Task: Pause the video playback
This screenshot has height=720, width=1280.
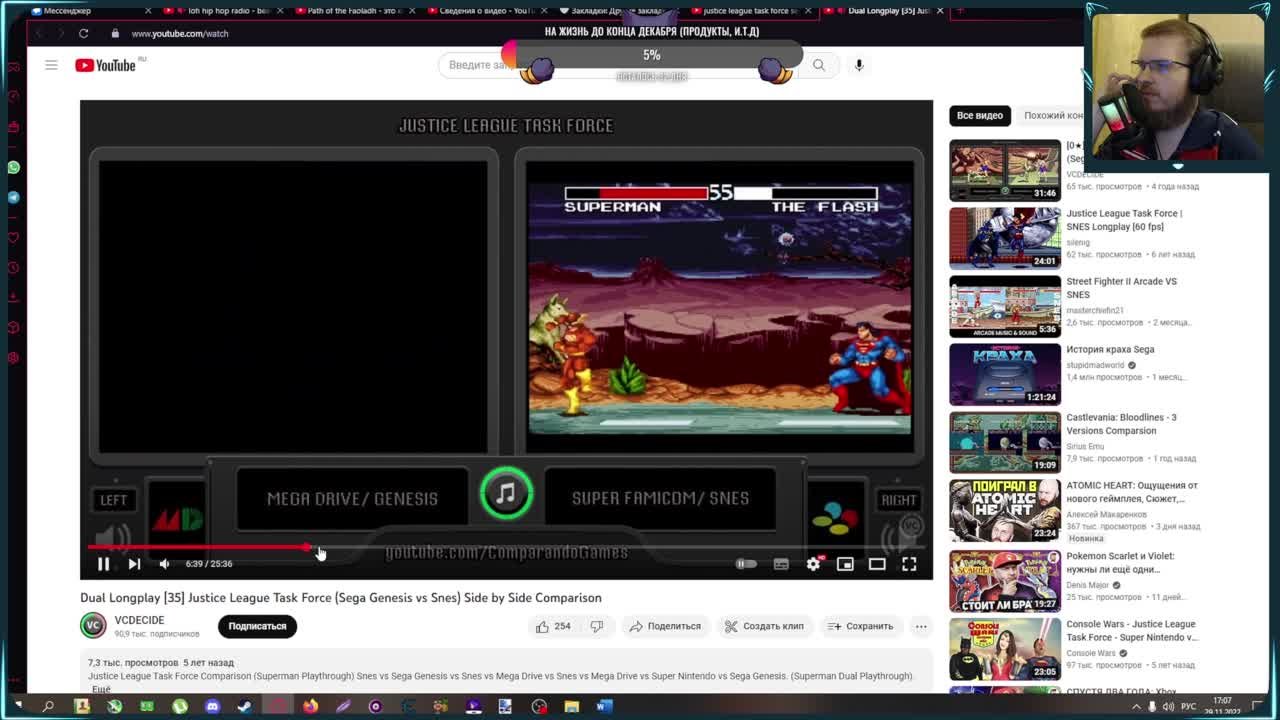Action: pos(103,564)
